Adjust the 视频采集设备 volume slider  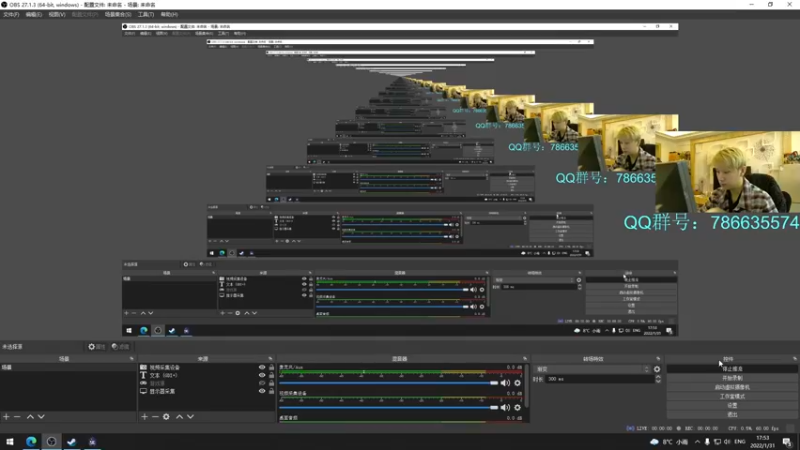click(x=388, y=408)
